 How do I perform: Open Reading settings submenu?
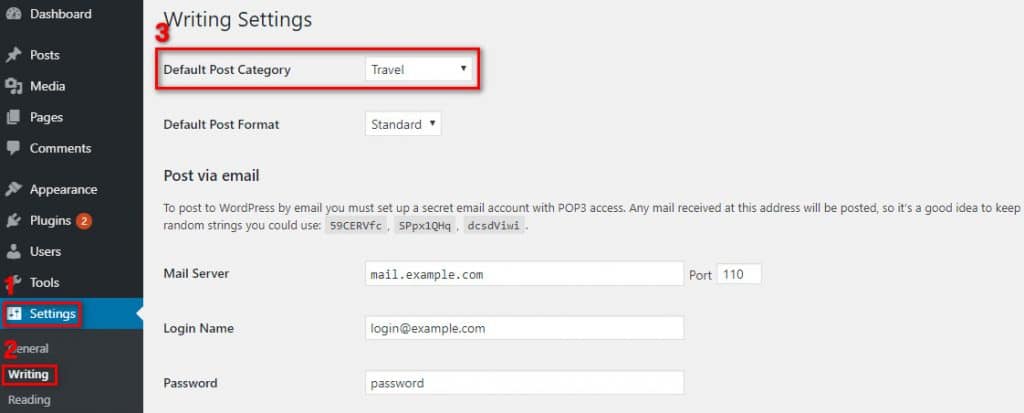(29, 399)
